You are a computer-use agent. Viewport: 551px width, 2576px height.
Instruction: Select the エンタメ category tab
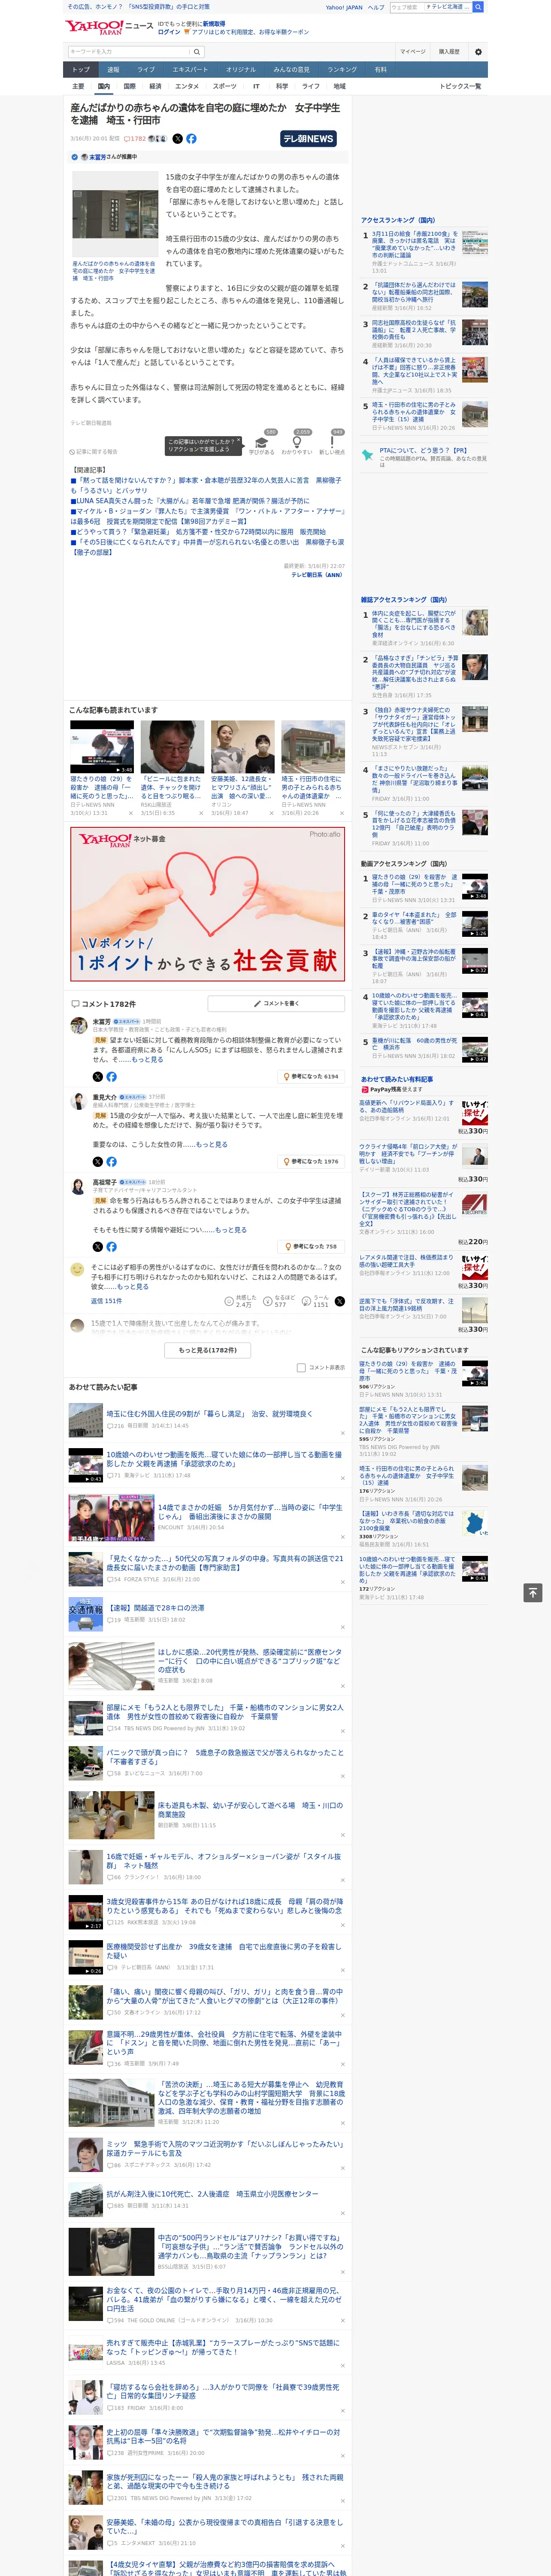[187, 86]
